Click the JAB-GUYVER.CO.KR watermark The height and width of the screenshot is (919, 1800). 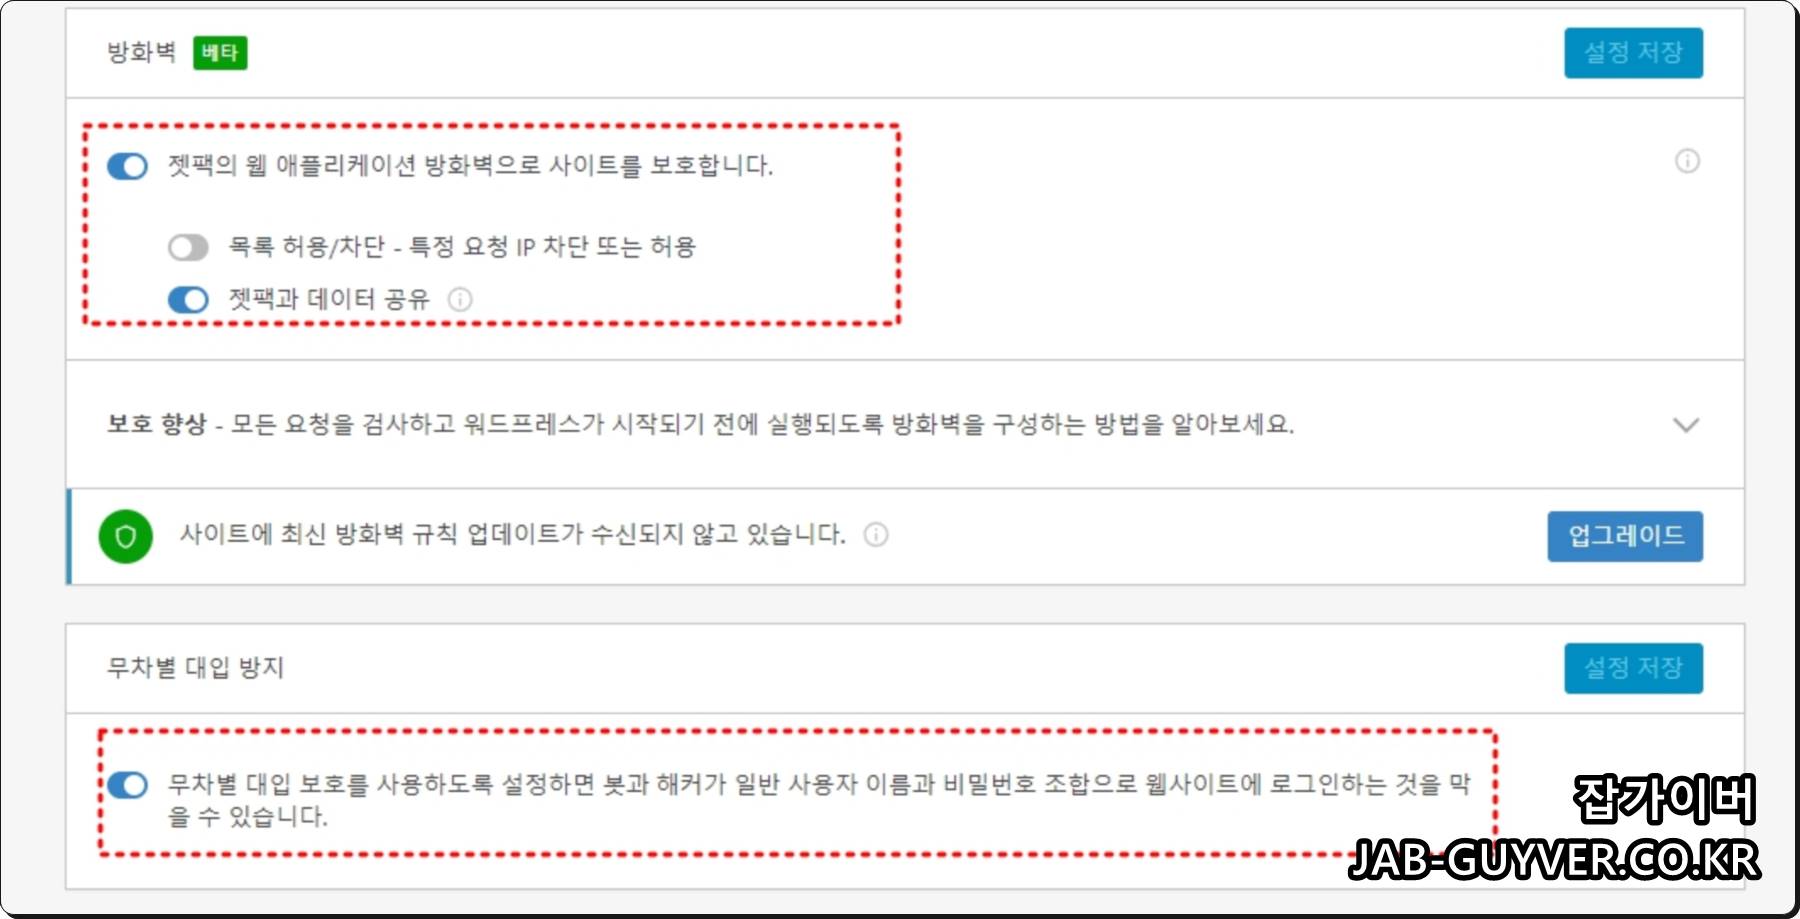[x=1554, y=860]
